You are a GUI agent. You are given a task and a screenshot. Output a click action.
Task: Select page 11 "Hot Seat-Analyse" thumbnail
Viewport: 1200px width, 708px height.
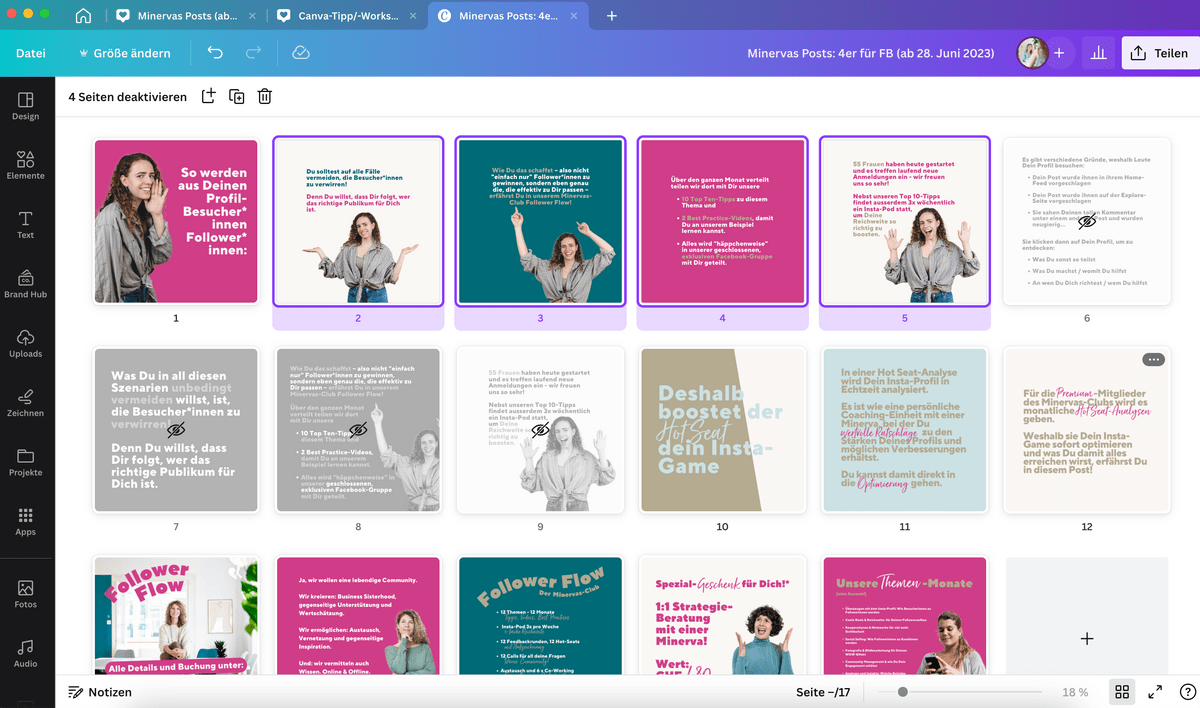(x=904, y=430)
